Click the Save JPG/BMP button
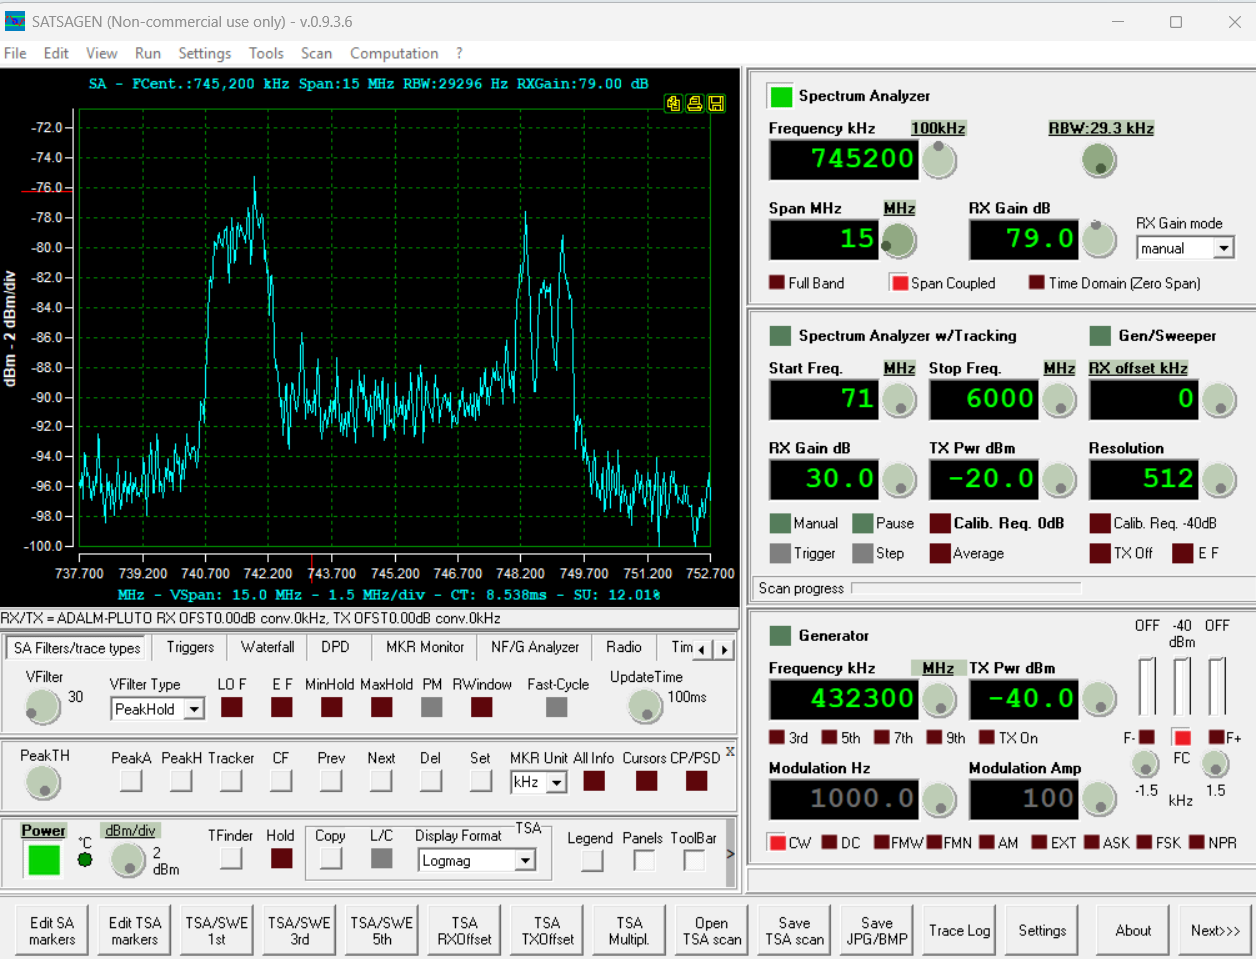Image resolution: width=1256 pixels, height=959 pixels. (x=876, y=931)
